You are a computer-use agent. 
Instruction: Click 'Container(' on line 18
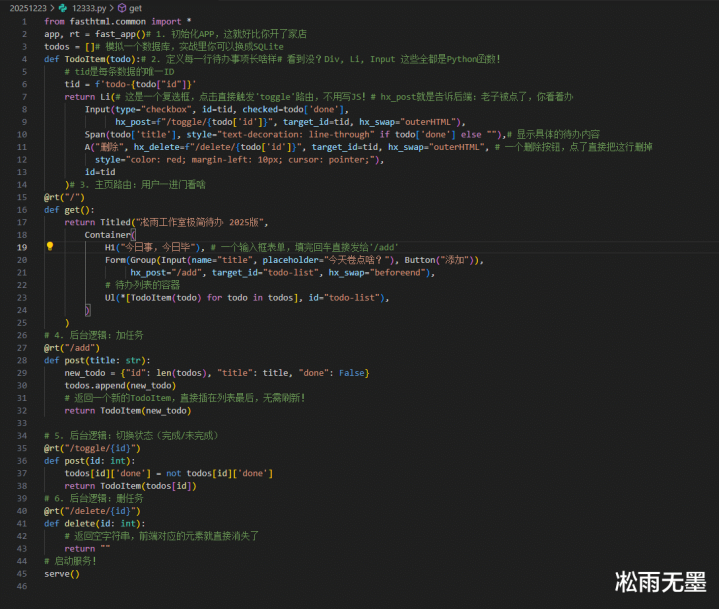tap(110, 235)
